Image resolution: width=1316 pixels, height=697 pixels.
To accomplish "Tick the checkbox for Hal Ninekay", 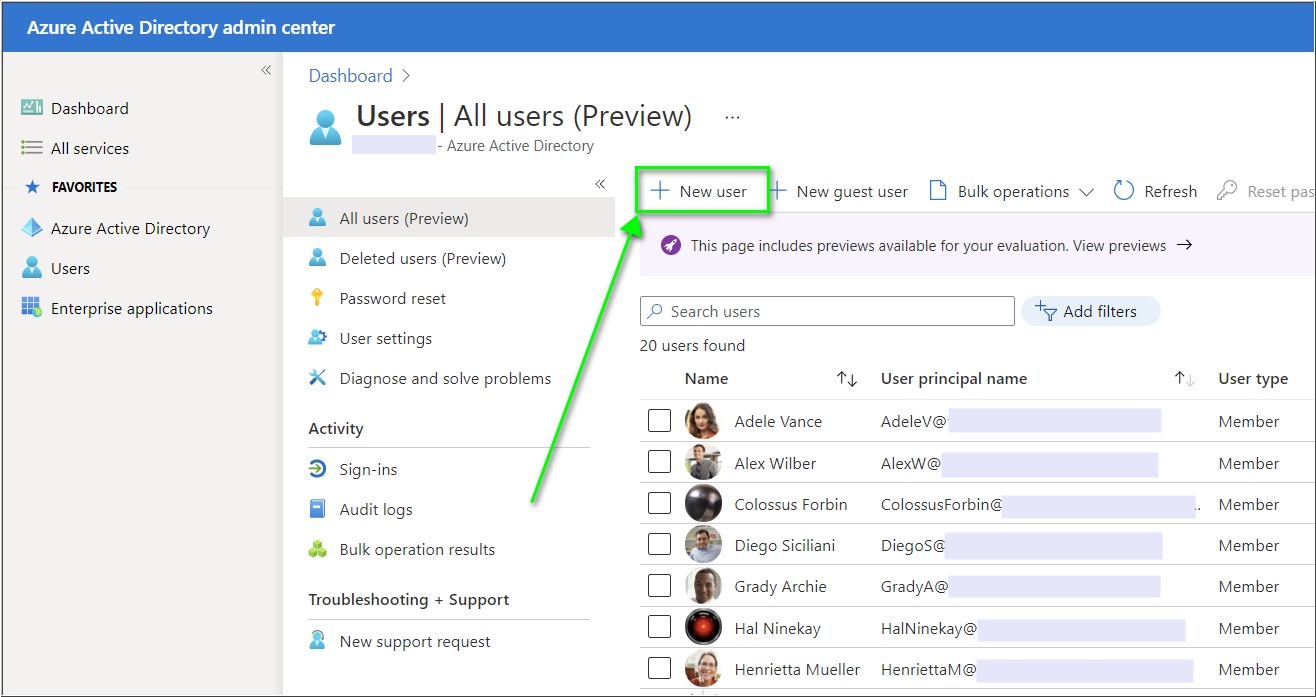I will coord(659,627).
